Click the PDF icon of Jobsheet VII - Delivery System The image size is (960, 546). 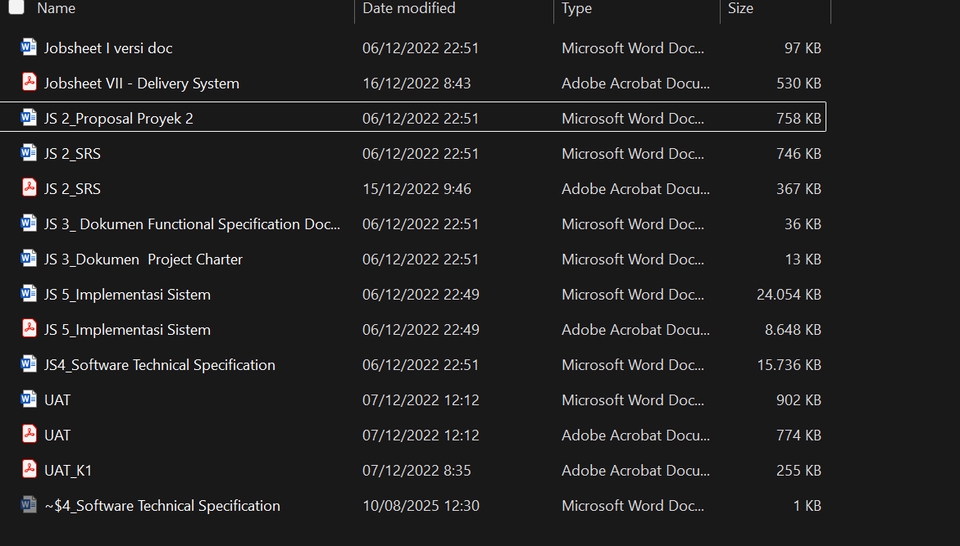tap(28, 83)
